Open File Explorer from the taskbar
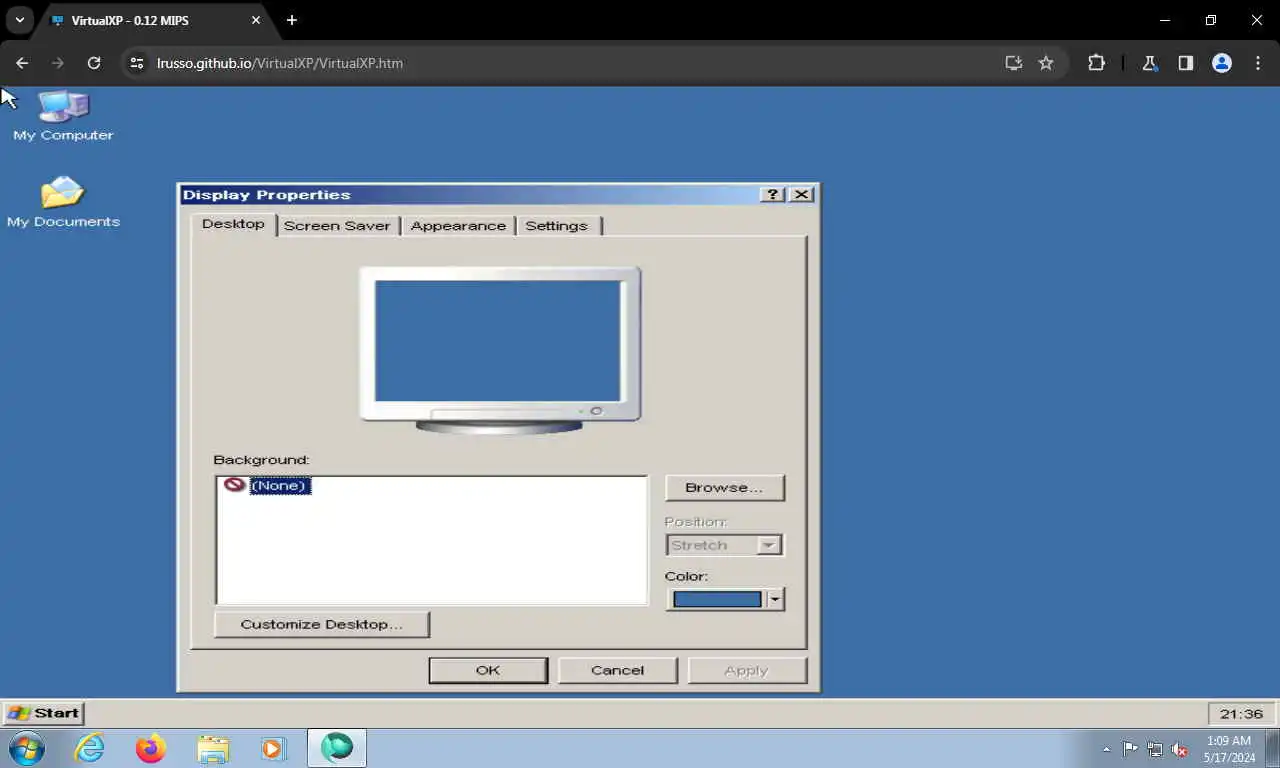 (x=213, y=748)
